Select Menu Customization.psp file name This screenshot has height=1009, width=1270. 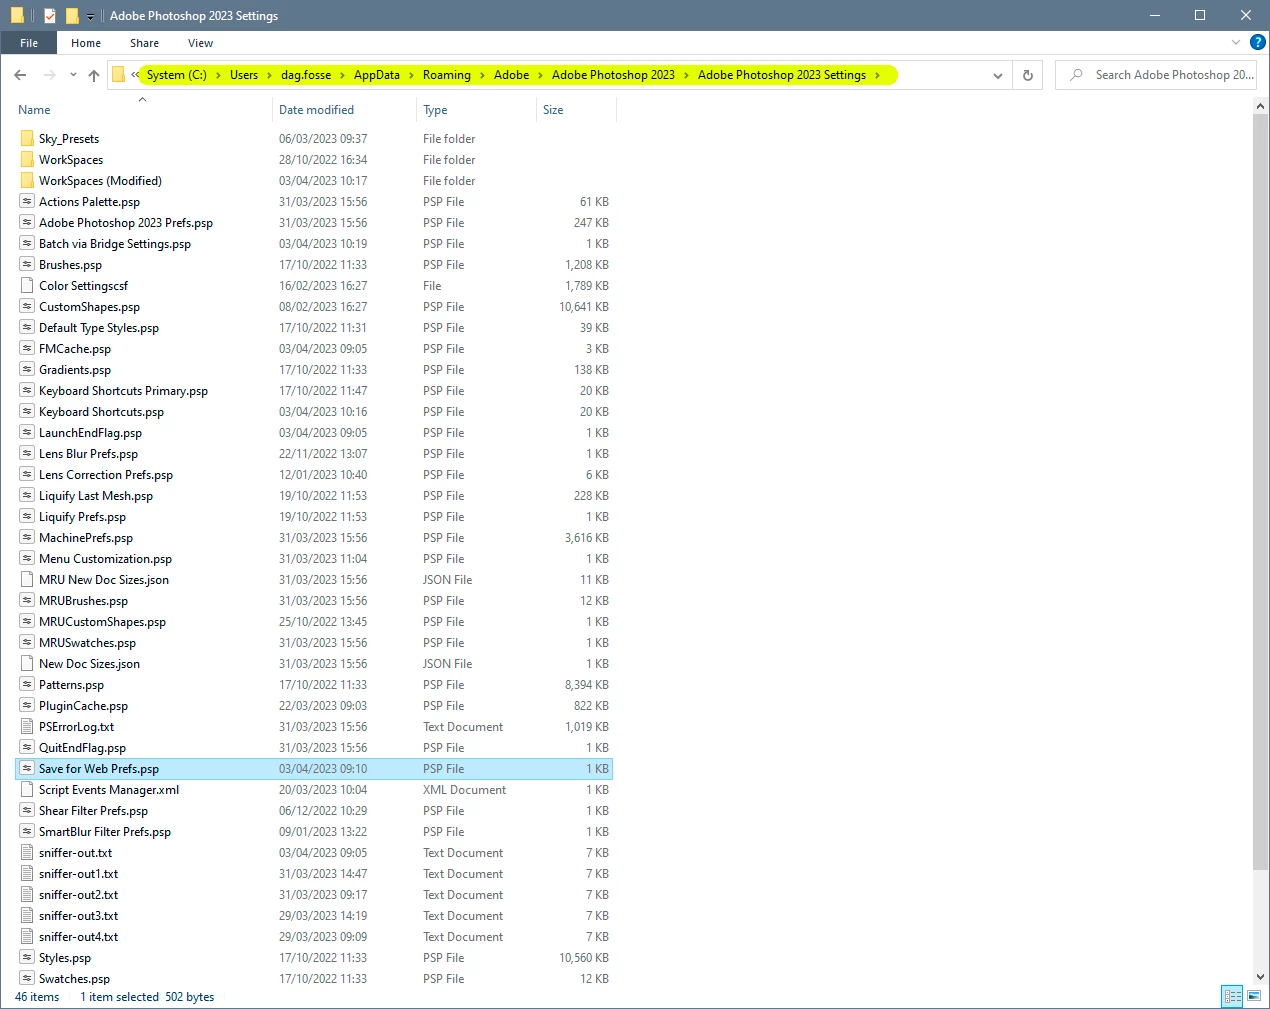point(105,559)
